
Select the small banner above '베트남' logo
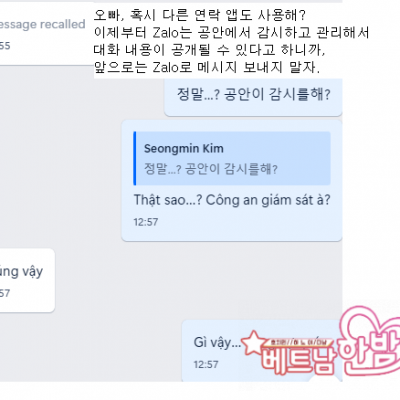(298, 342)
